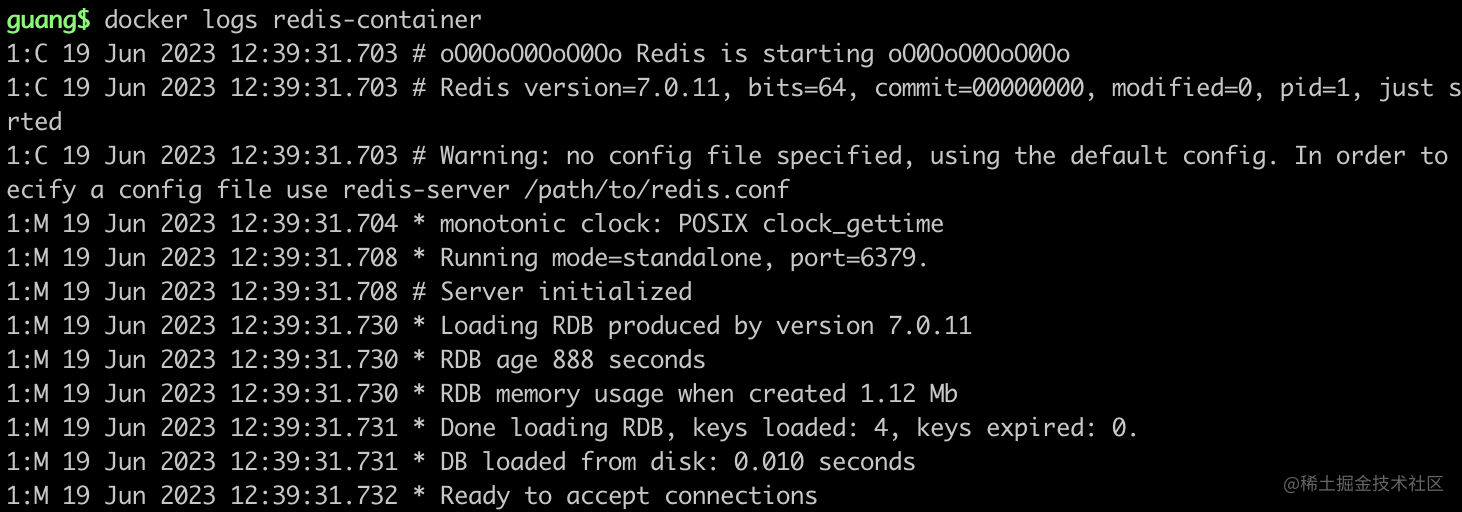Click the "commit=00000000" value
The height and width of the screenshot is (512, 1462).
tap(978, 88)
